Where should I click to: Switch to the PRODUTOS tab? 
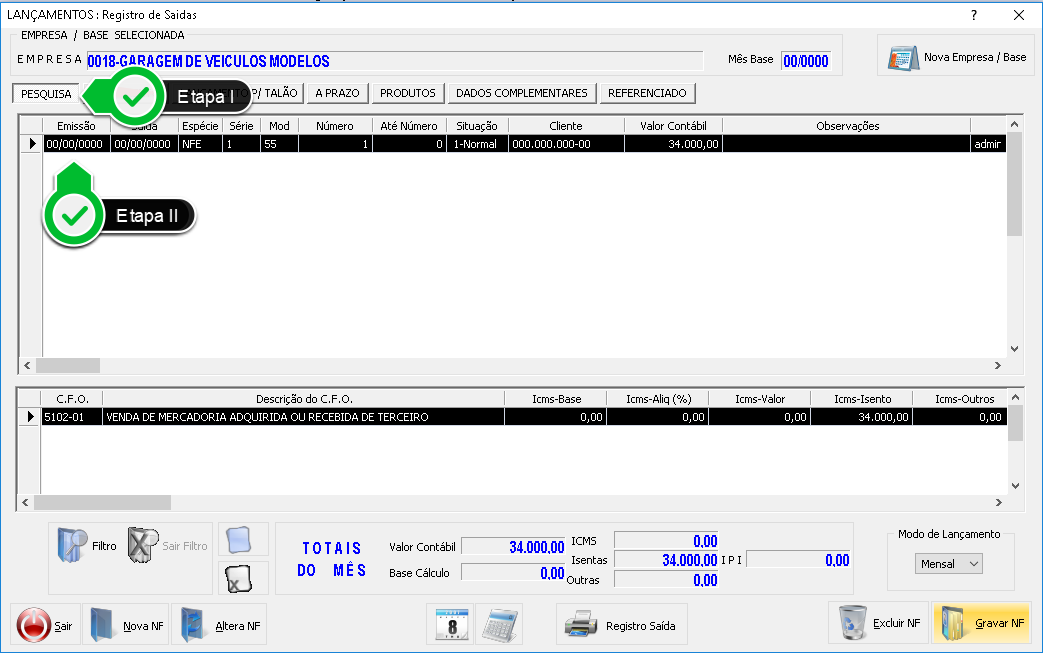(408, 93)
